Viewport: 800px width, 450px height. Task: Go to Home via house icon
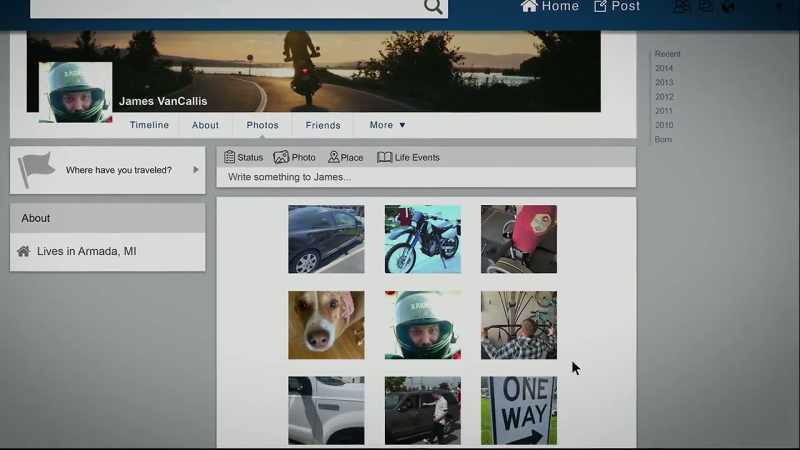click(x=529, y=6)
